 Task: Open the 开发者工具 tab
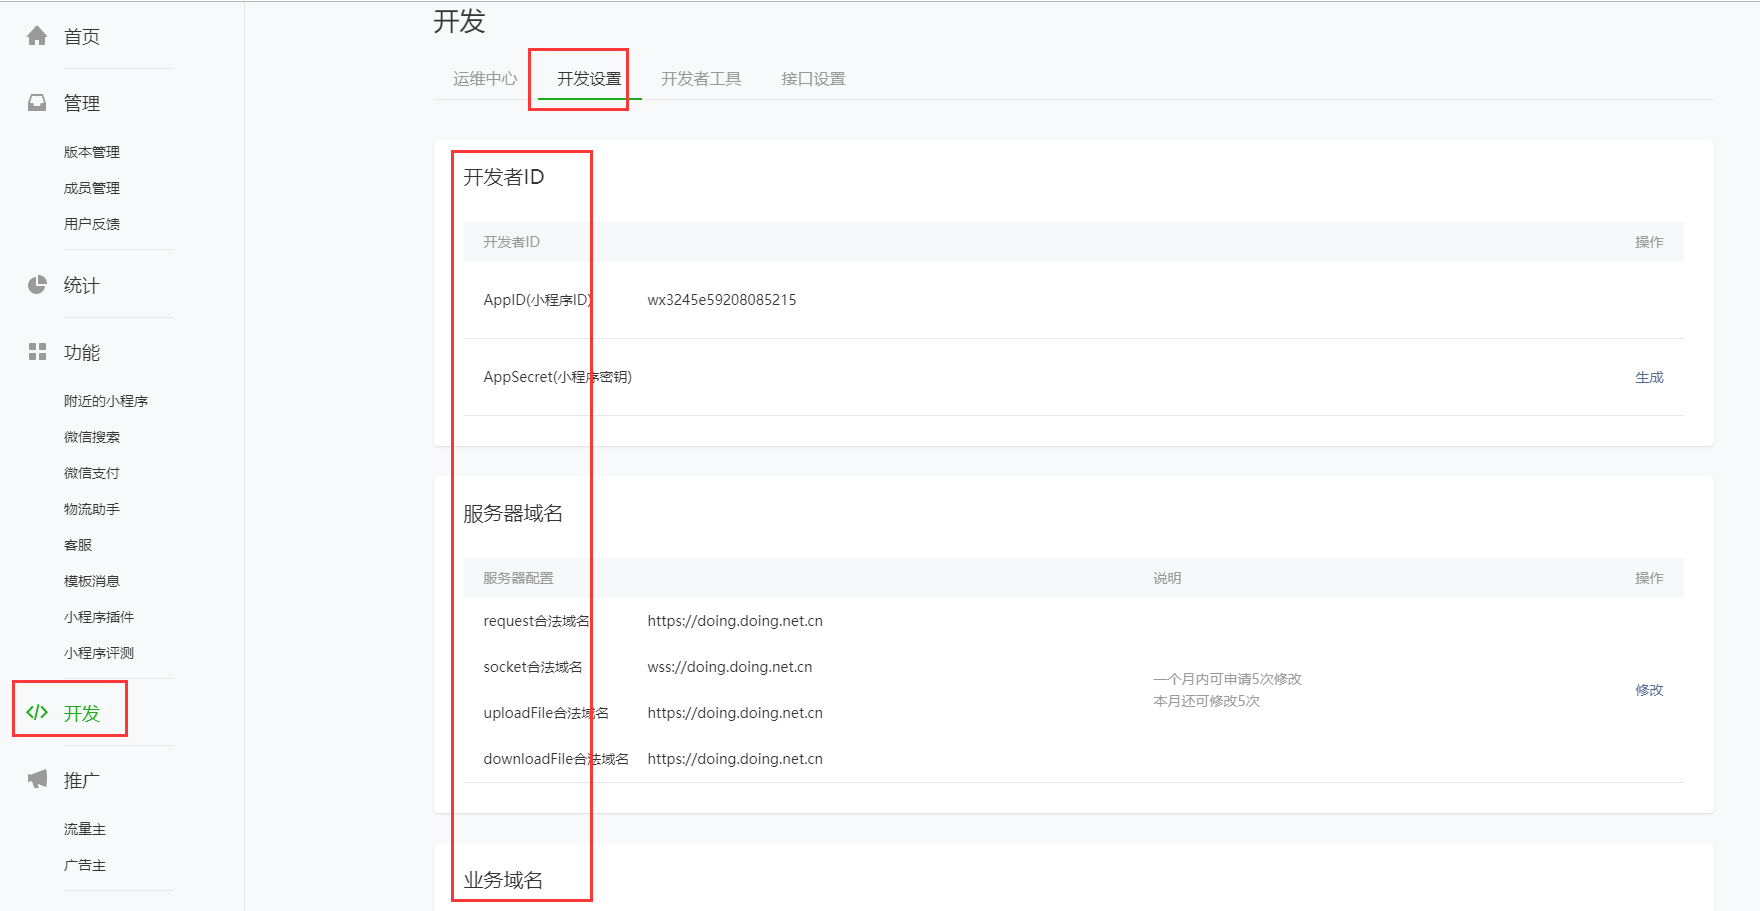tap(701, 79)
